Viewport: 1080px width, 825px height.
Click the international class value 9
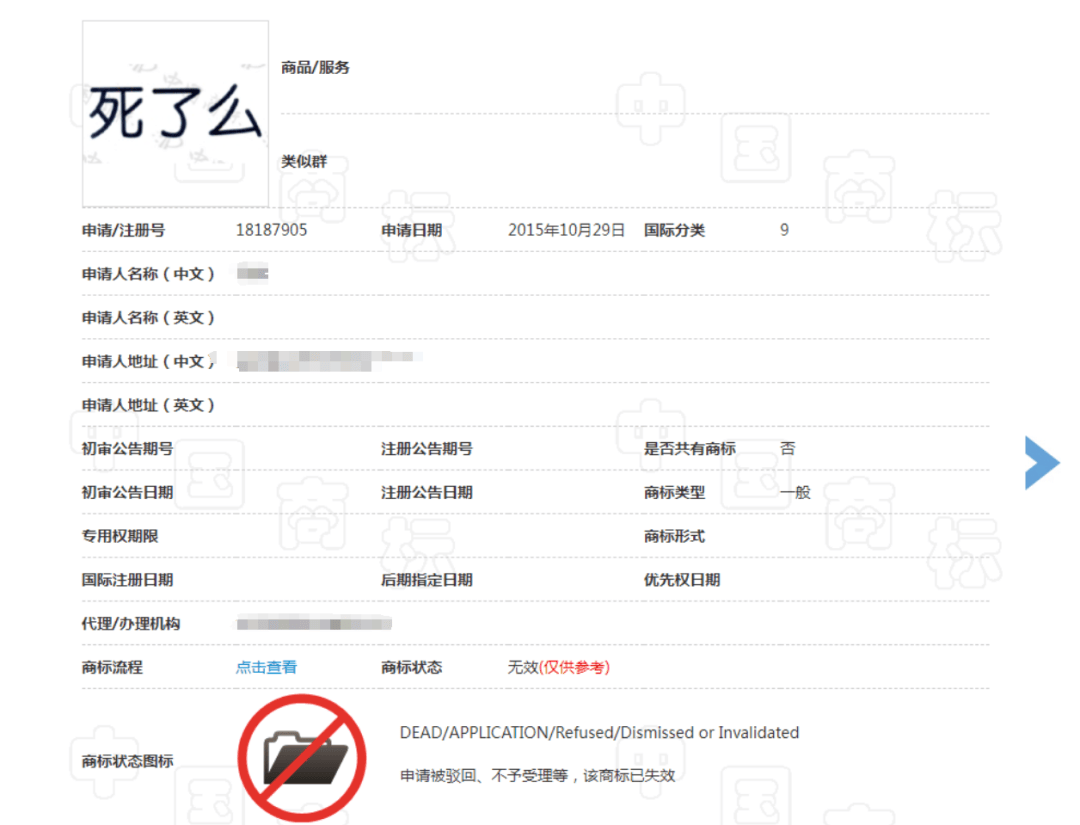pyautogui.click(x=784, y=230)
